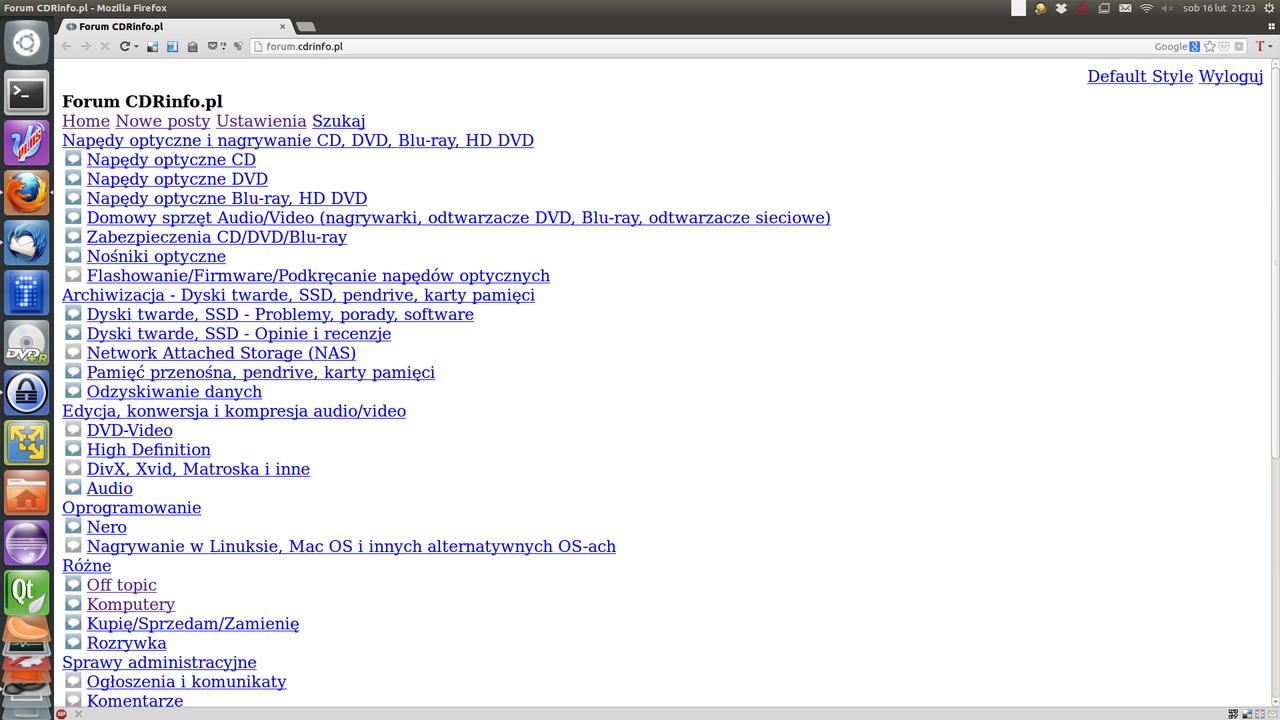Open the messaging envelope indicator

coord(1125,8)
